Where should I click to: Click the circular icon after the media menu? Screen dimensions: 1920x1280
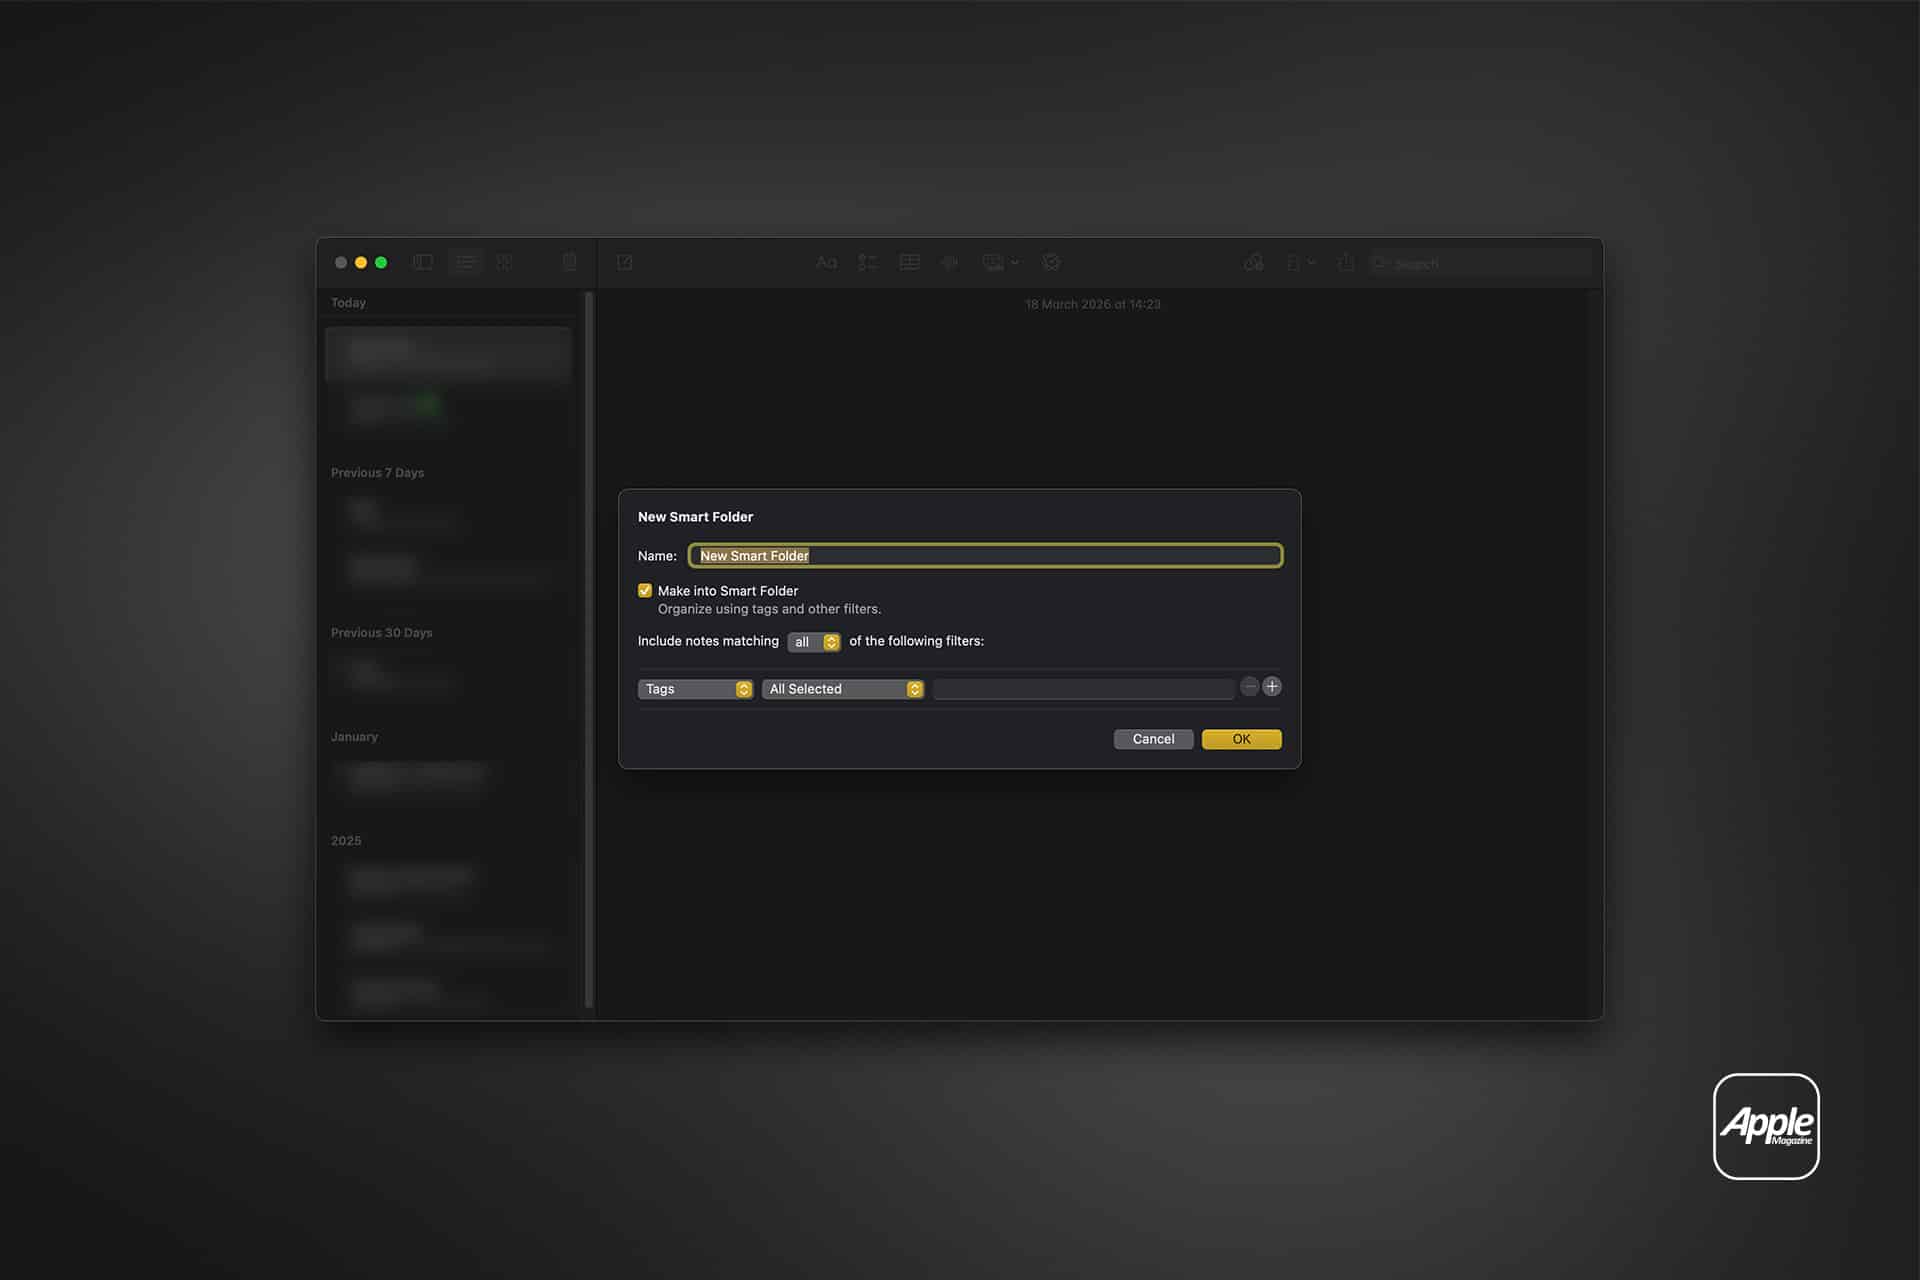coord(1051,262)
